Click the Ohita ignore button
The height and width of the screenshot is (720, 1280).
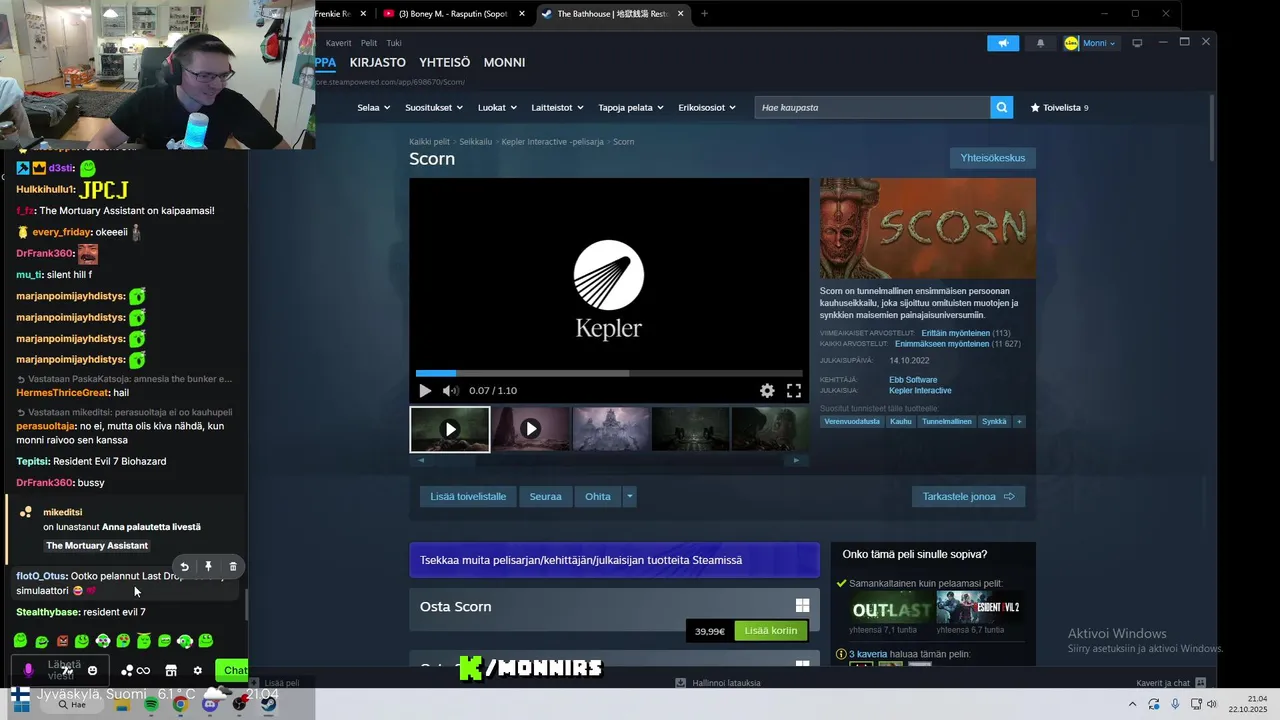598,496
